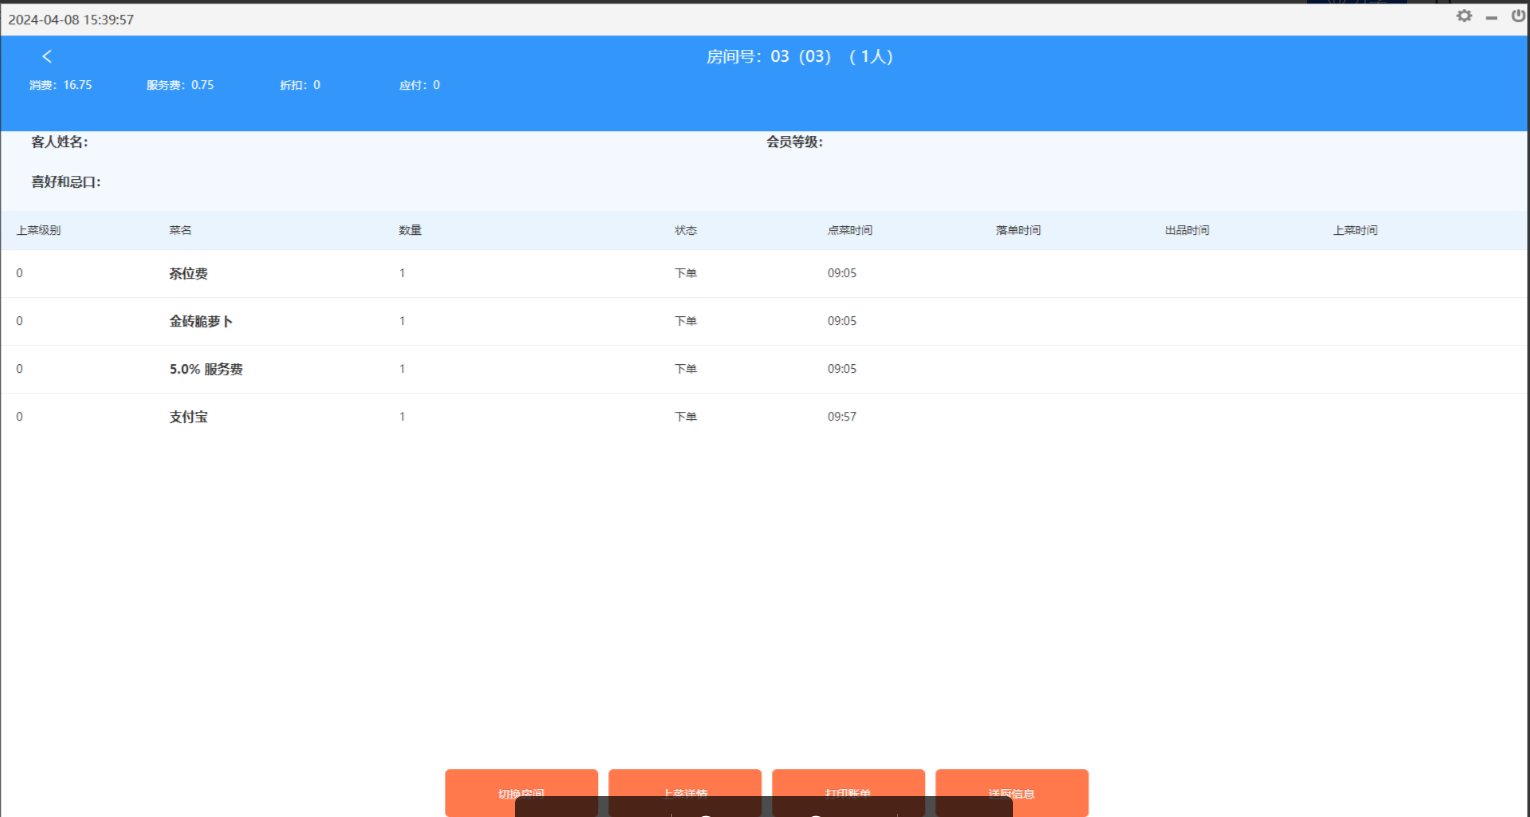
Task: Click the 出品时间 column header
Action: click(x=1186, y=230)
